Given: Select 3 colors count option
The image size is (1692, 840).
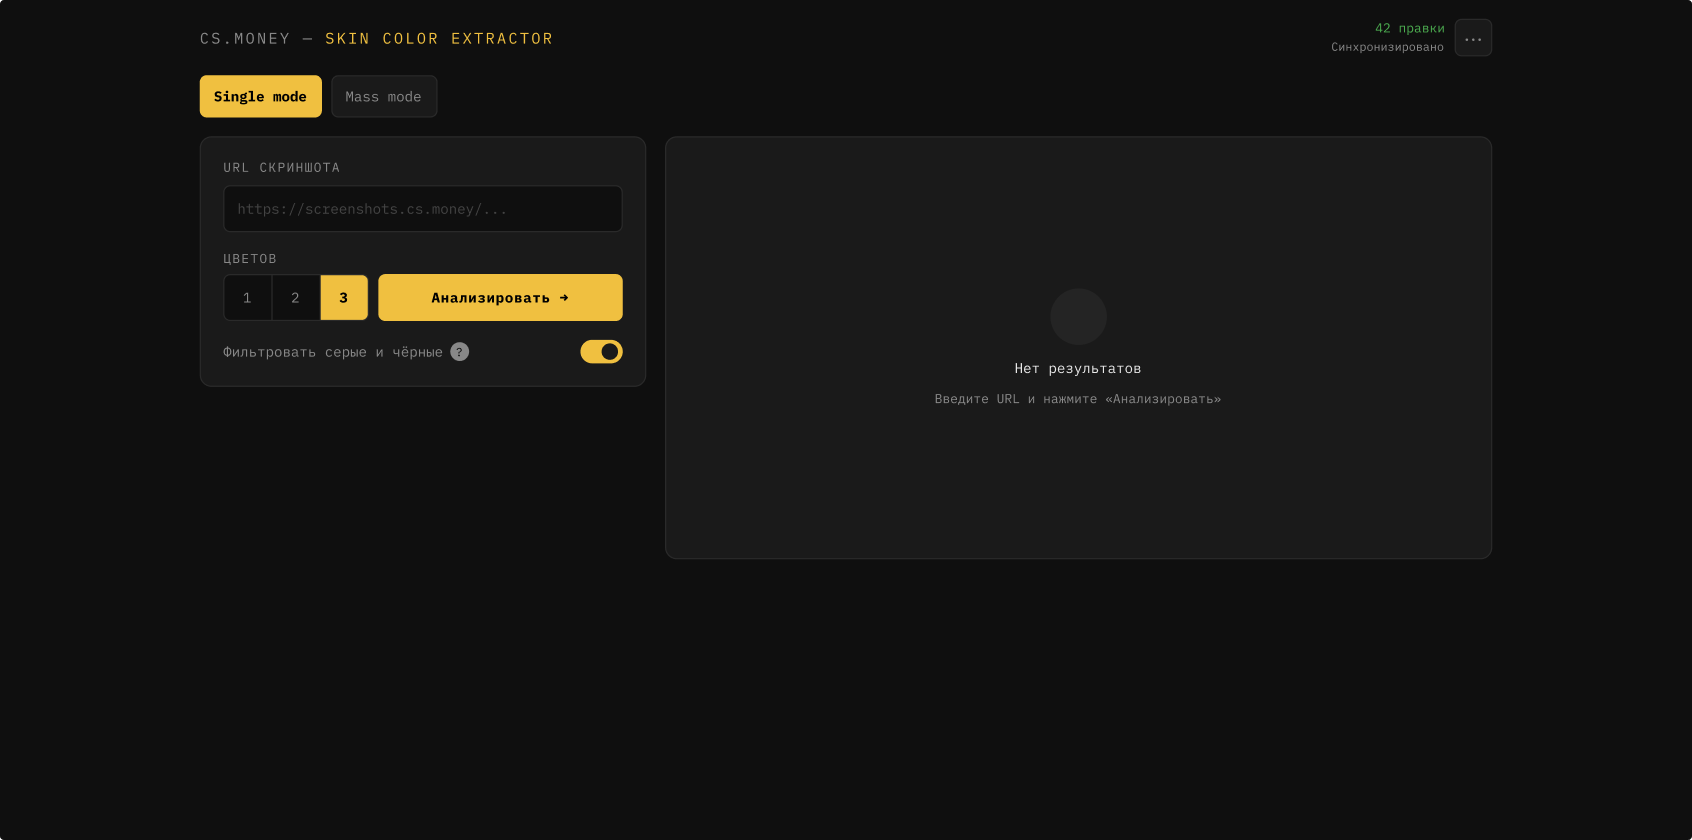Looking at the screenshot, I should tap(344, 298).
